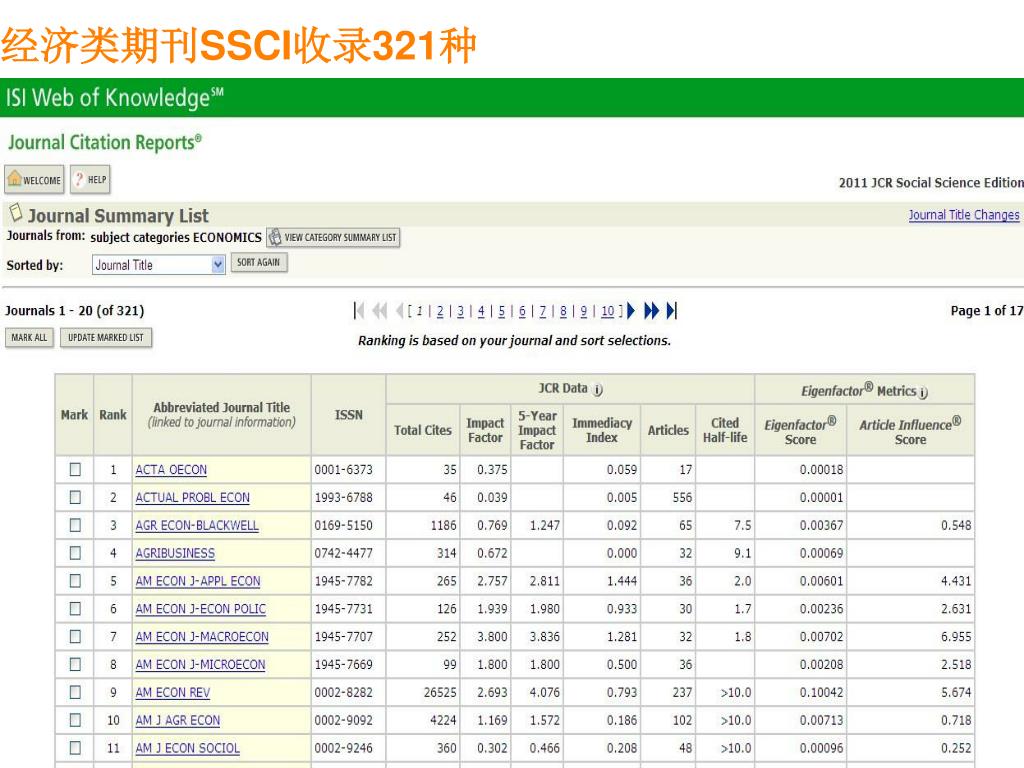Mark the AM ECON J-MACROECON checkbox
Screen dimensions: 1024x768
point(75,636)
